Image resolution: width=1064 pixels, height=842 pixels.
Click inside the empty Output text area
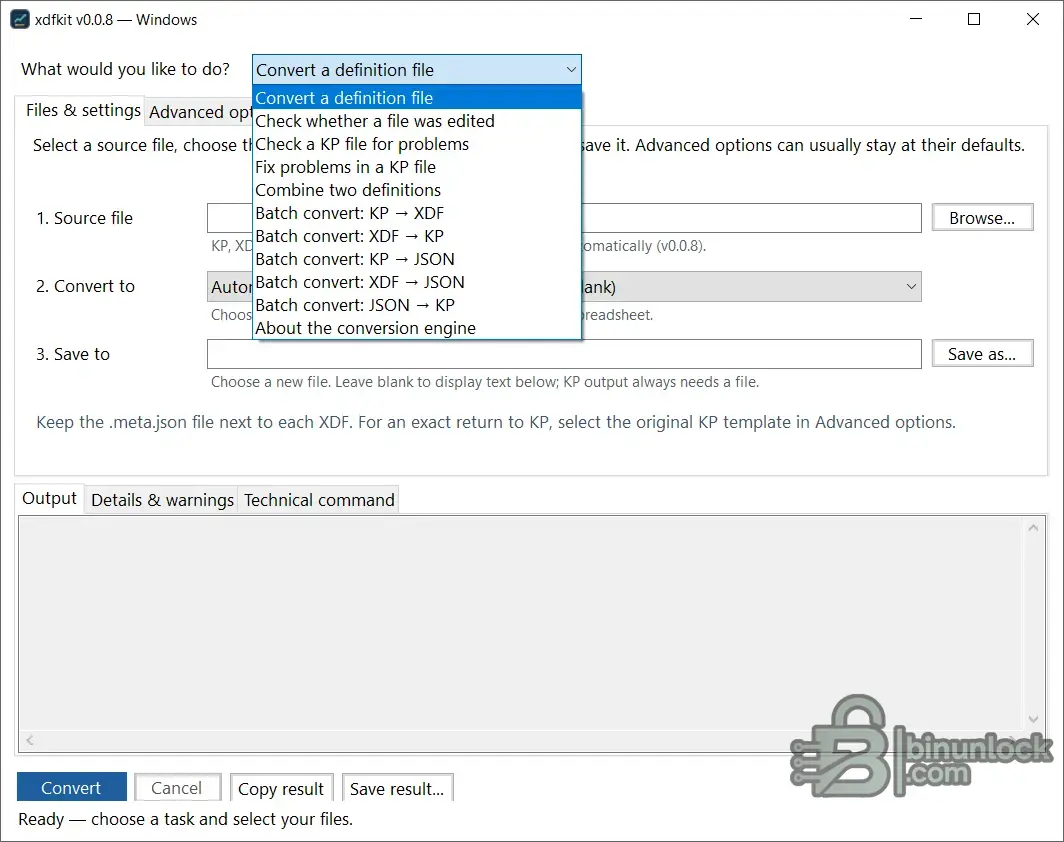click(x=521, y=623)
